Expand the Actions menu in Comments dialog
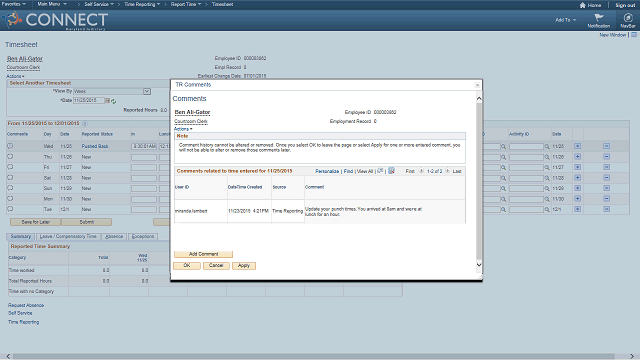 (x=183, y=129)
